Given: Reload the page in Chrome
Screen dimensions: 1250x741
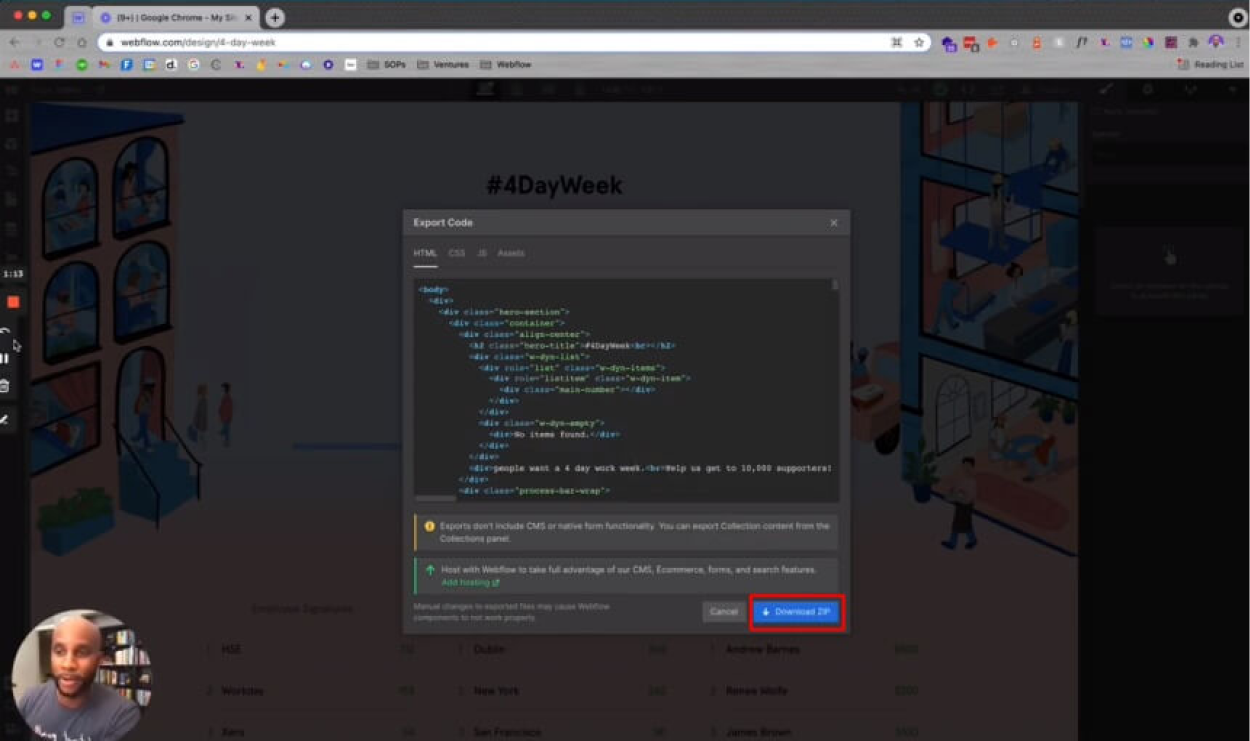Looking at the screenshot, I should (59, 43).
